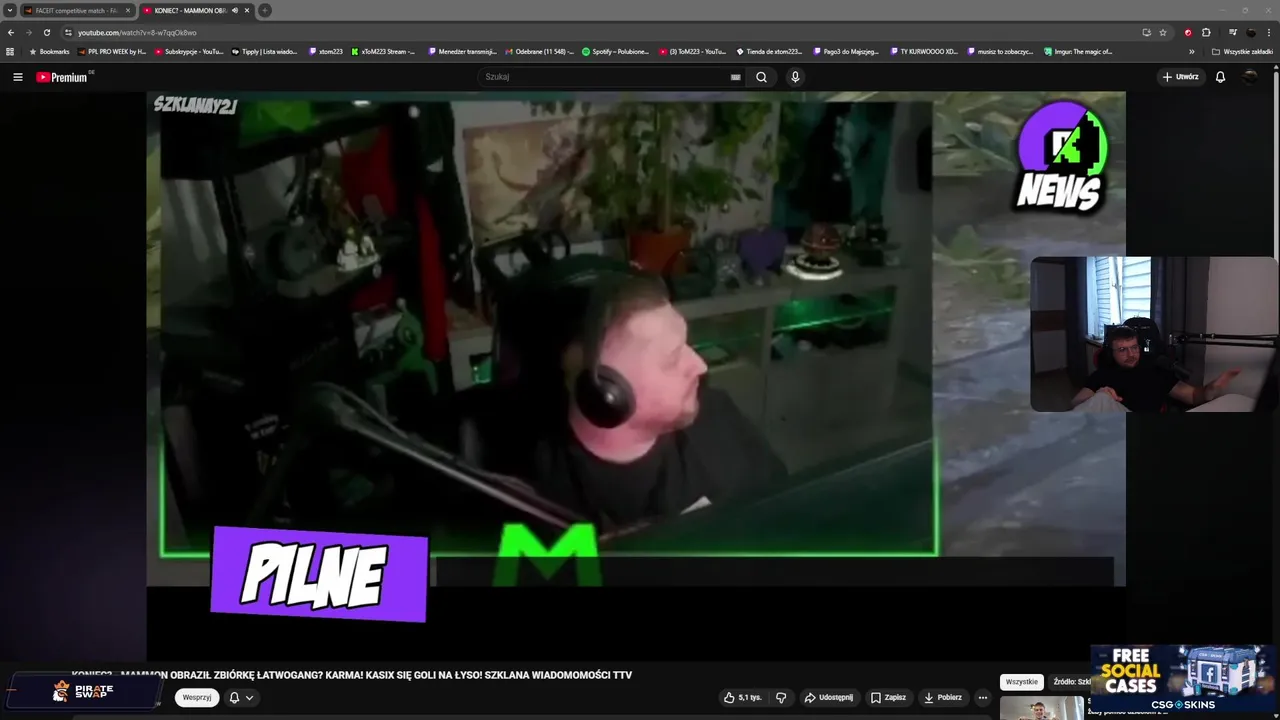Viewport: 1280px width, 720px height.
Task: Open musisz to zobaczyc bookmark
Action: 1000,51
